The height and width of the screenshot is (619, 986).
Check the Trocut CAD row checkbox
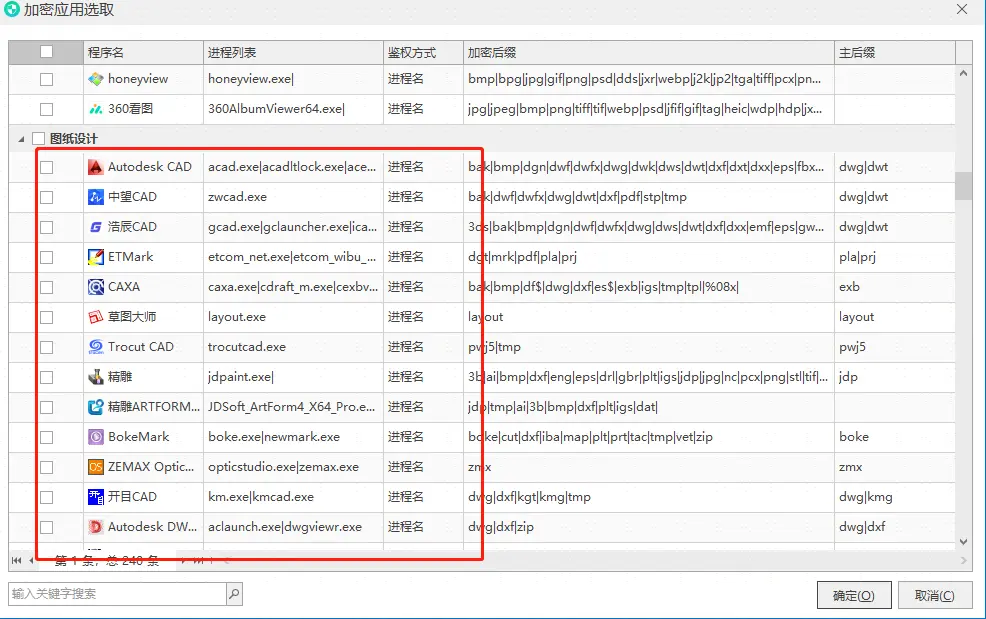coord(47,347)
